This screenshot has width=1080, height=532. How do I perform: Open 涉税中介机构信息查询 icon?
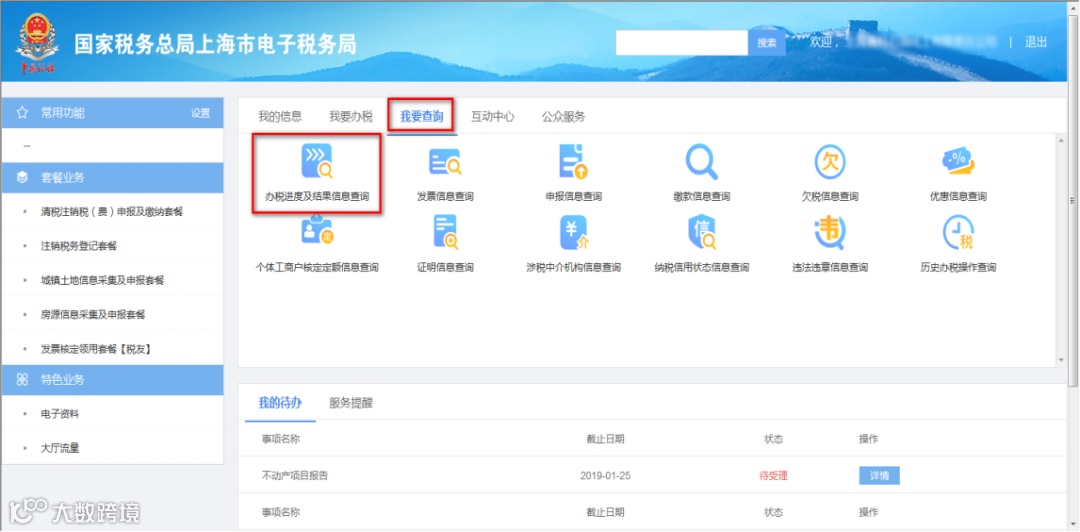coord(573,232)
